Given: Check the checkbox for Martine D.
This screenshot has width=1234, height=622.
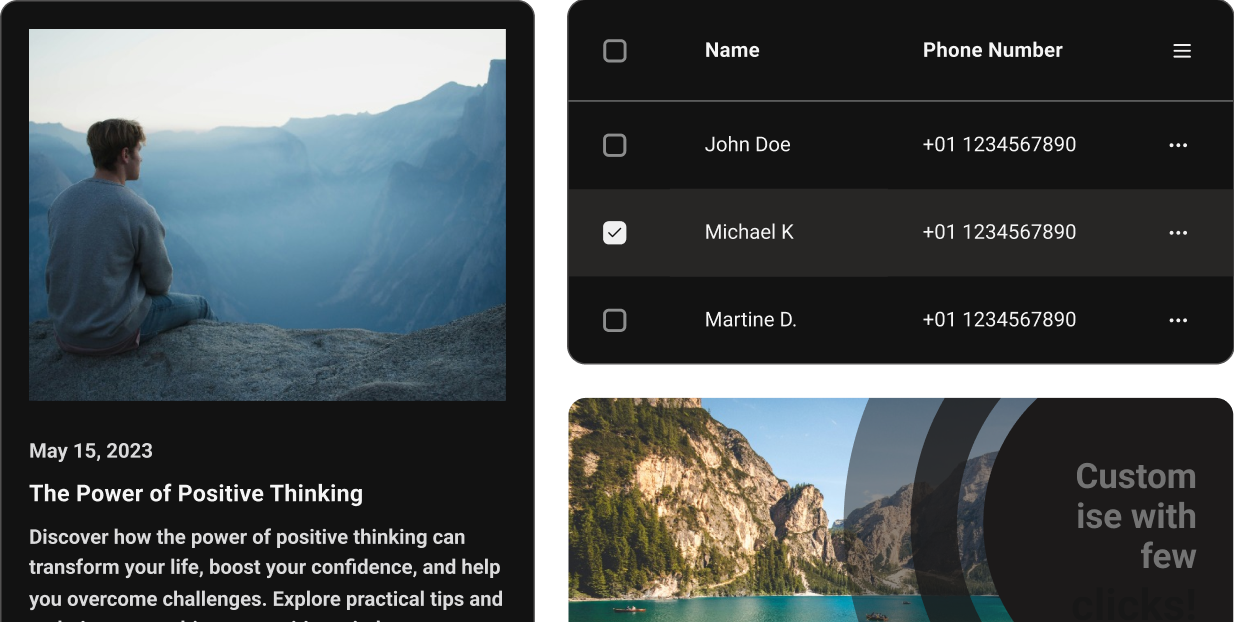Looking at the screenshot, I should click(614, 320).
